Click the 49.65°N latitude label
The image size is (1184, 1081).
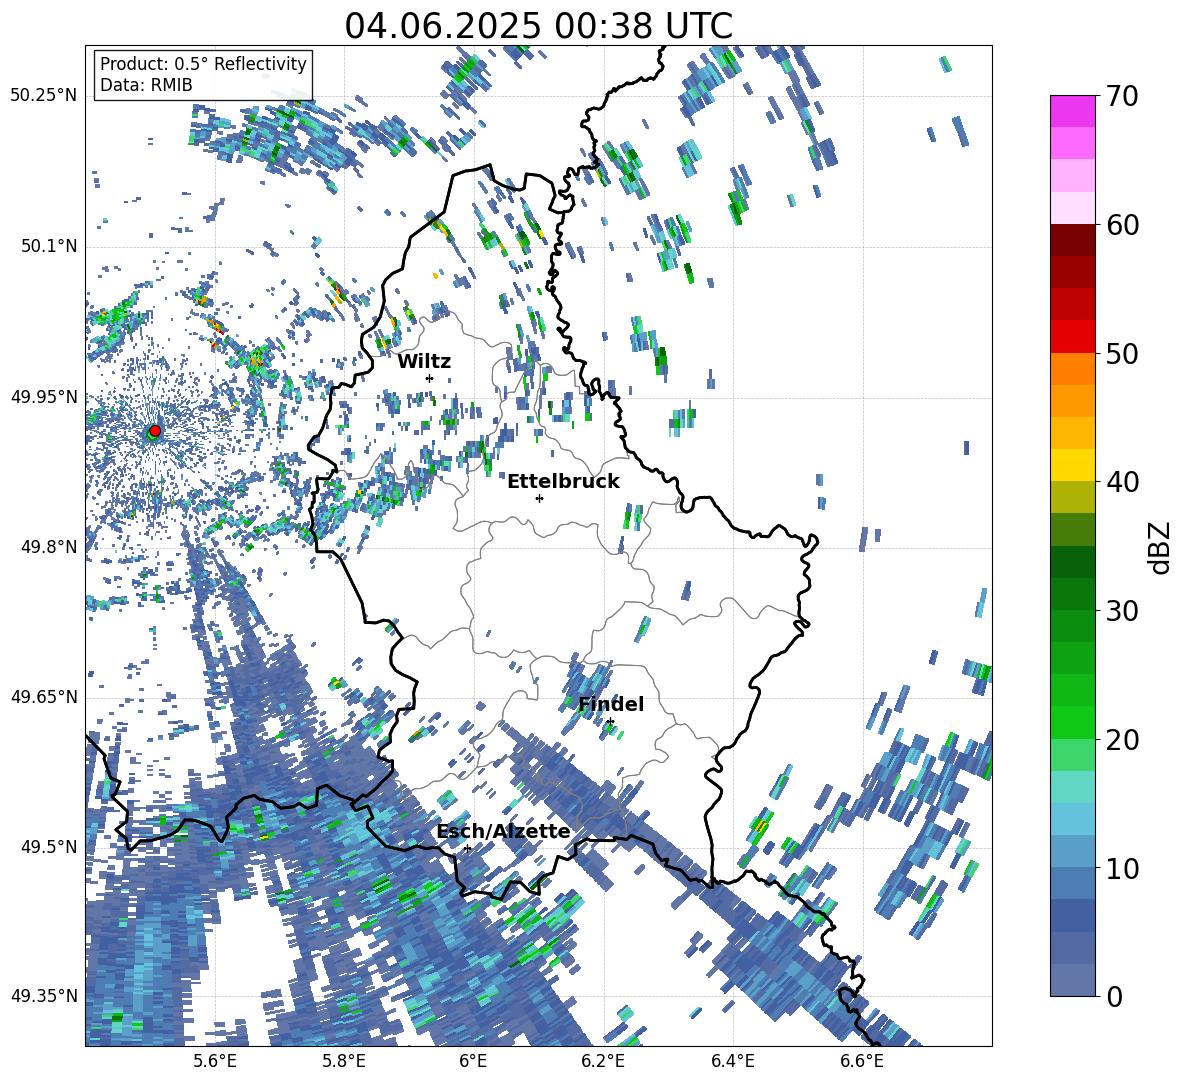point(44,696)
